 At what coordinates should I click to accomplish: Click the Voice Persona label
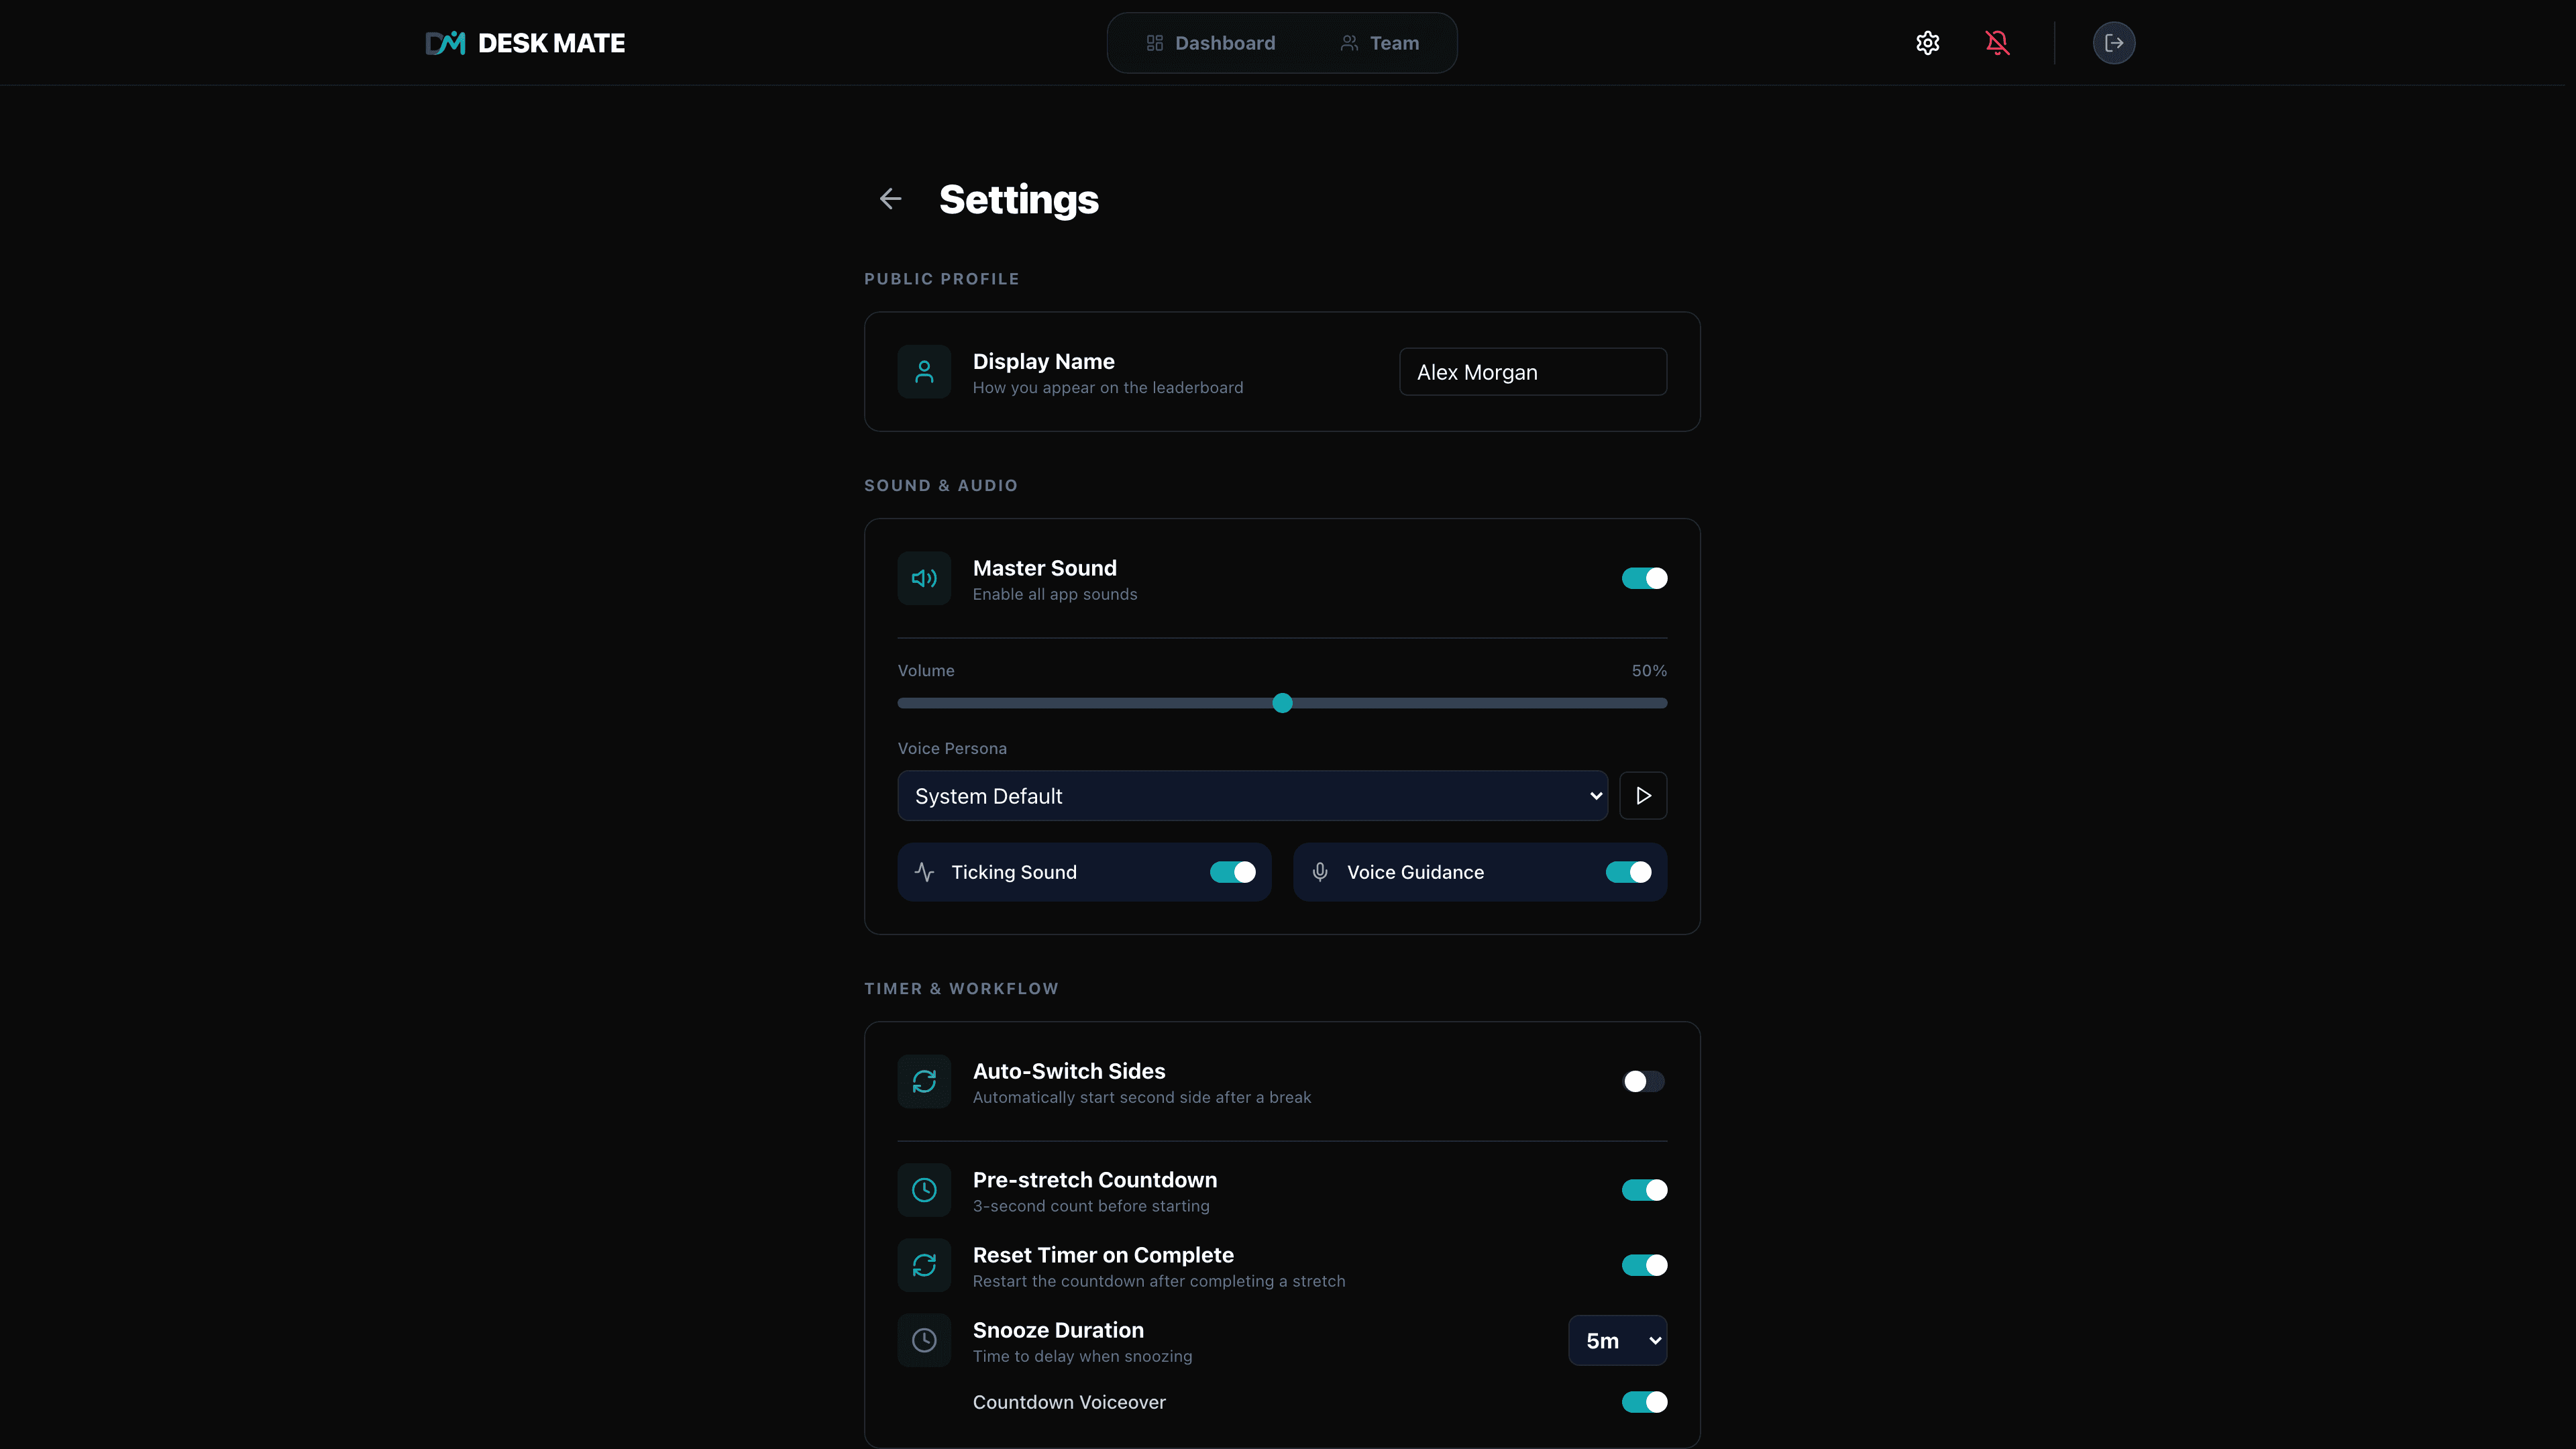[952, 748]
